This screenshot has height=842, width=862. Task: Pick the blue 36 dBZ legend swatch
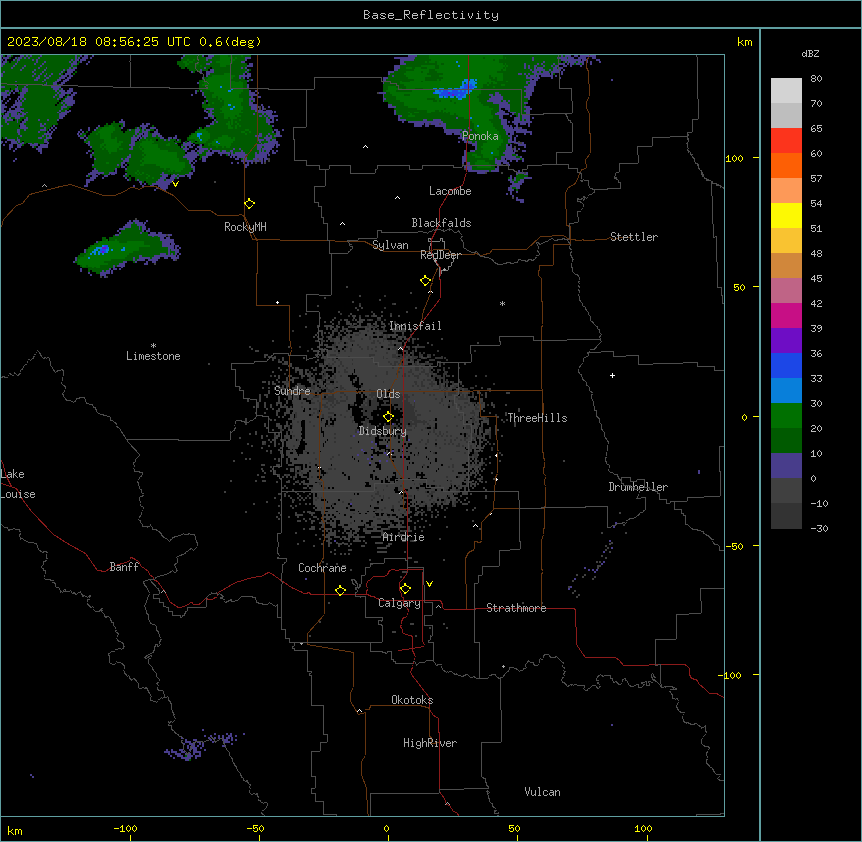click(x=786, y=365)
